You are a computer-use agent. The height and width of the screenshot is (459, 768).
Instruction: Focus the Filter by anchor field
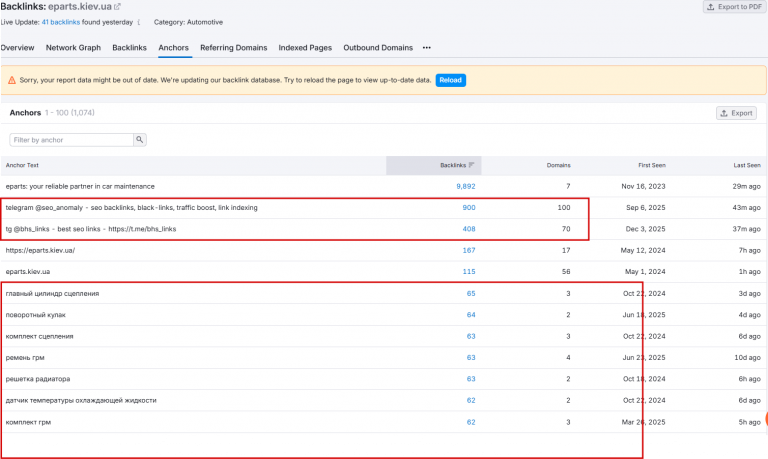(x=72, y=140)
